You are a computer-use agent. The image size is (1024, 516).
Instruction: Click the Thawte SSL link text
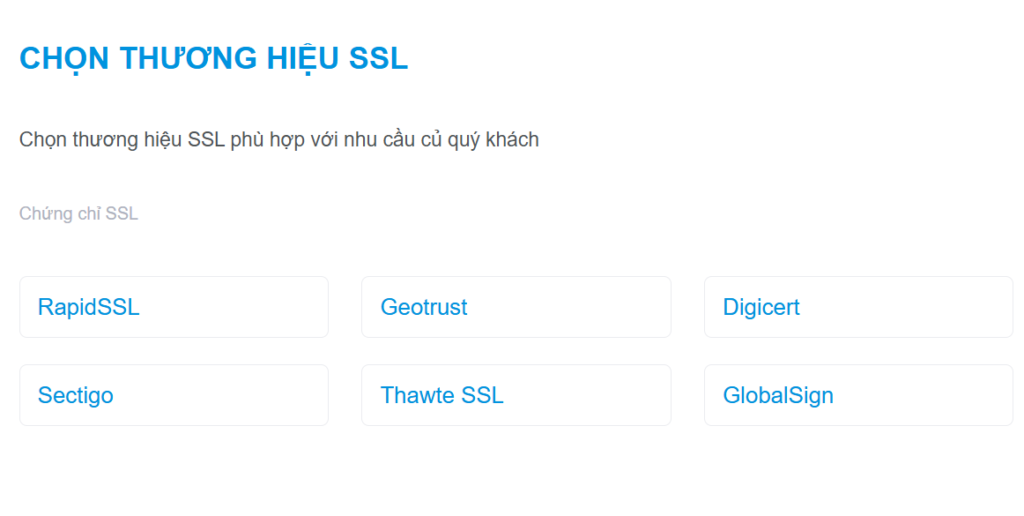(442, 395)
